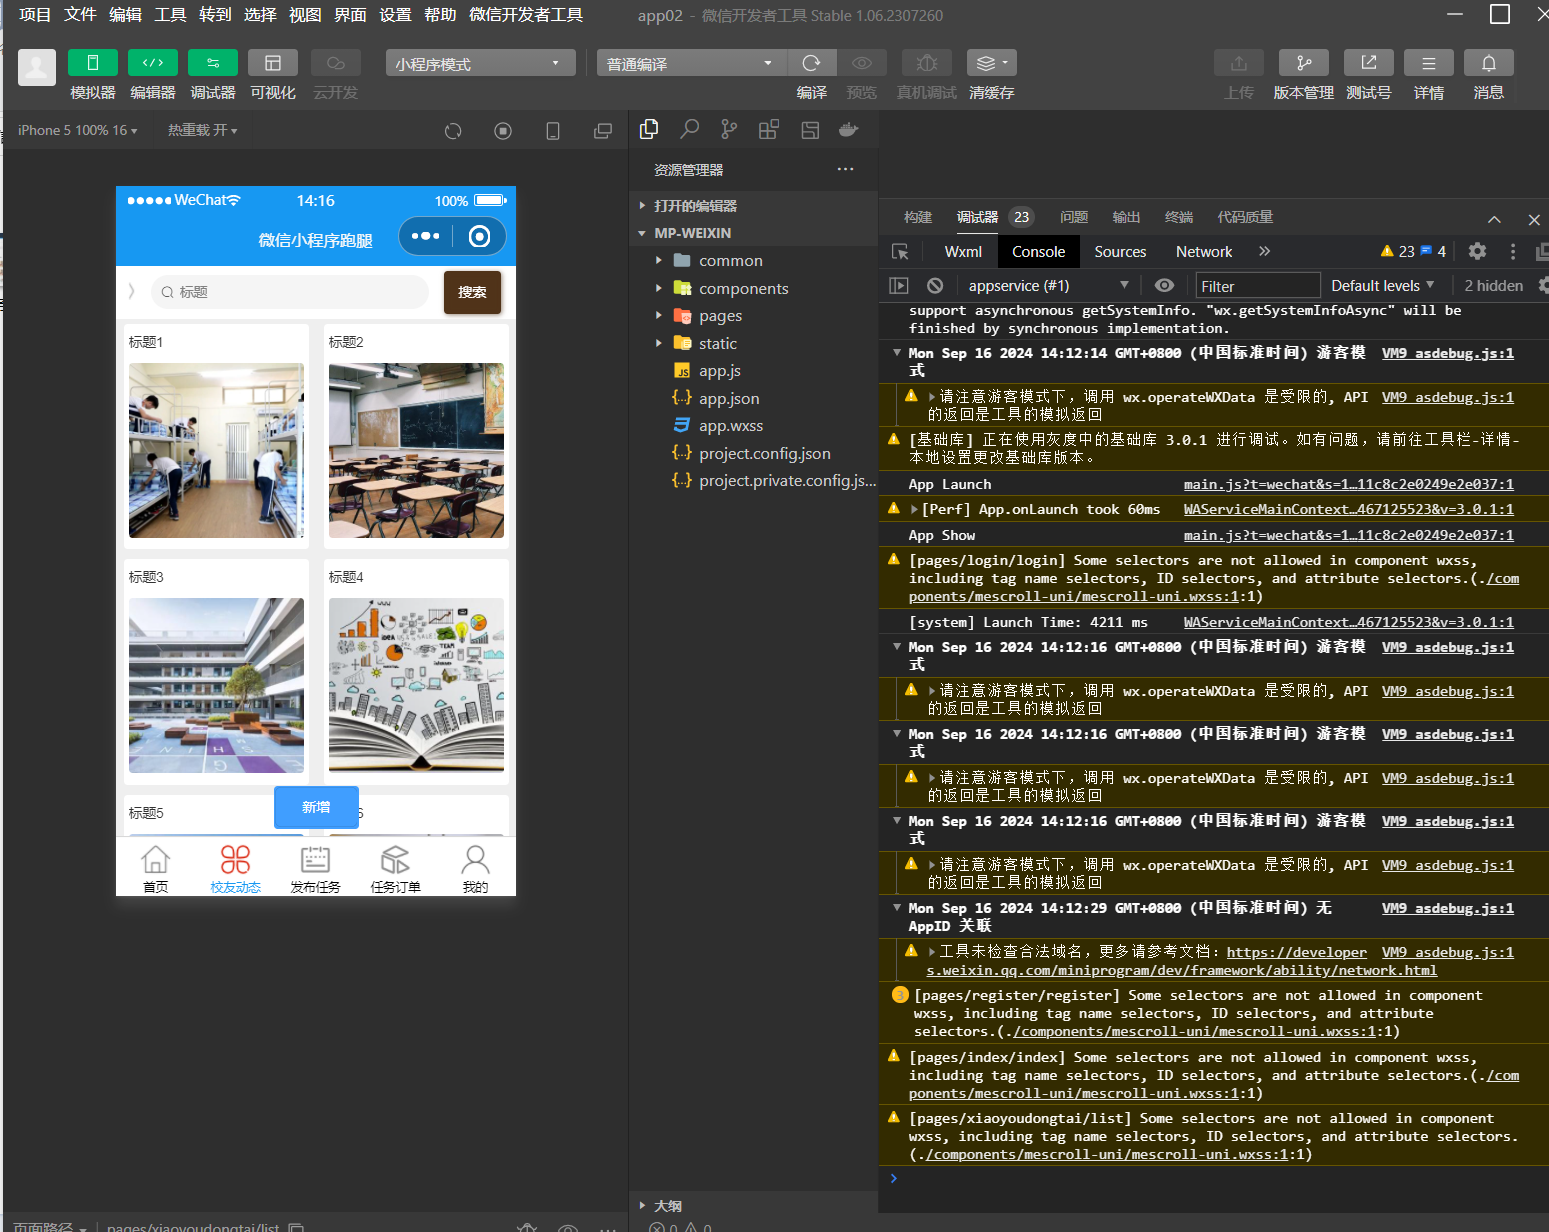Open devtools settings gear icon

1477,252
